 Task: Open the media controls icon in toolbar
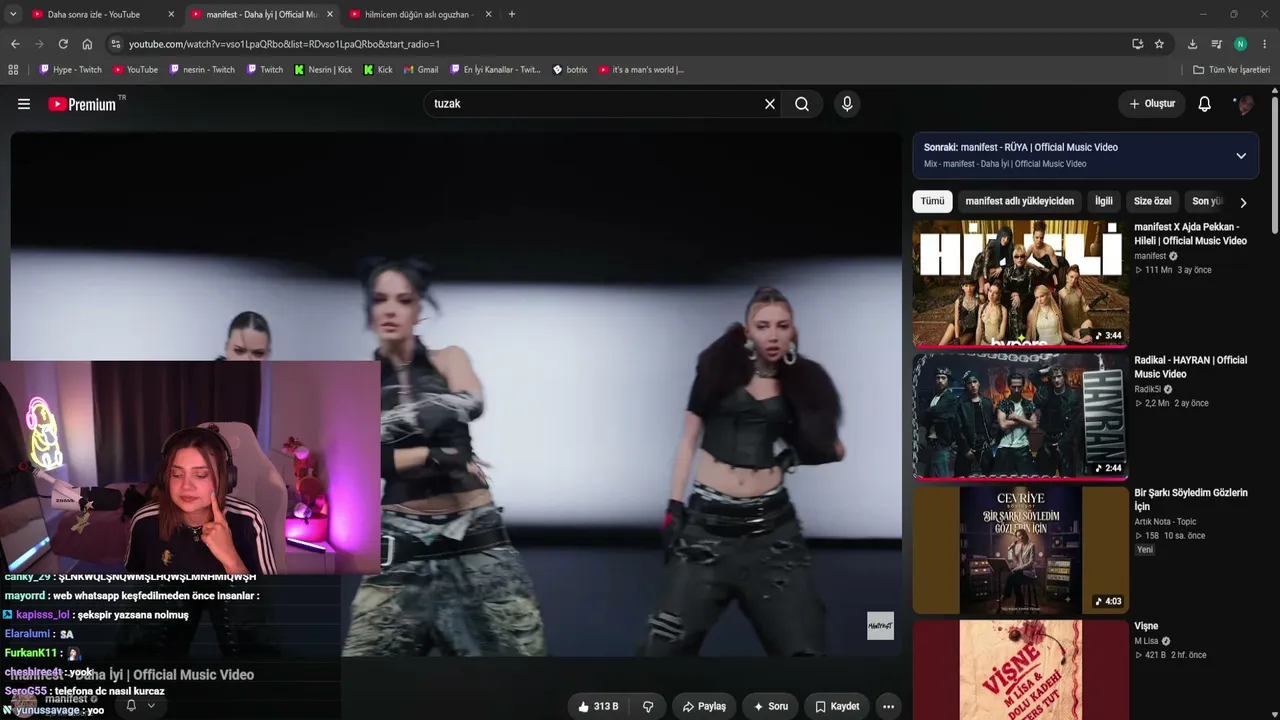[x=1216, y=44]
